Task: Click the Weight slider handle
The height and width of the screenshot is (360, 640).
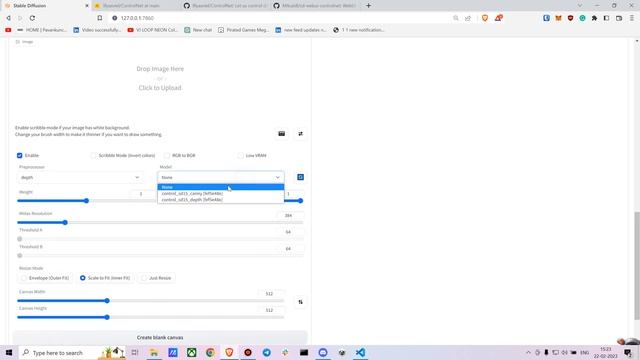Action: (87, 201)
